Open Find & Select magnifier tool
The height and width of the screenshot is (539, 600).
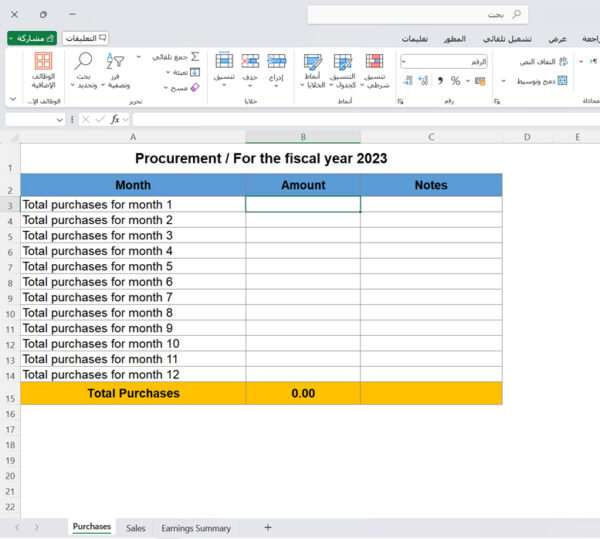pyautogui.click(x=84, y=62)
